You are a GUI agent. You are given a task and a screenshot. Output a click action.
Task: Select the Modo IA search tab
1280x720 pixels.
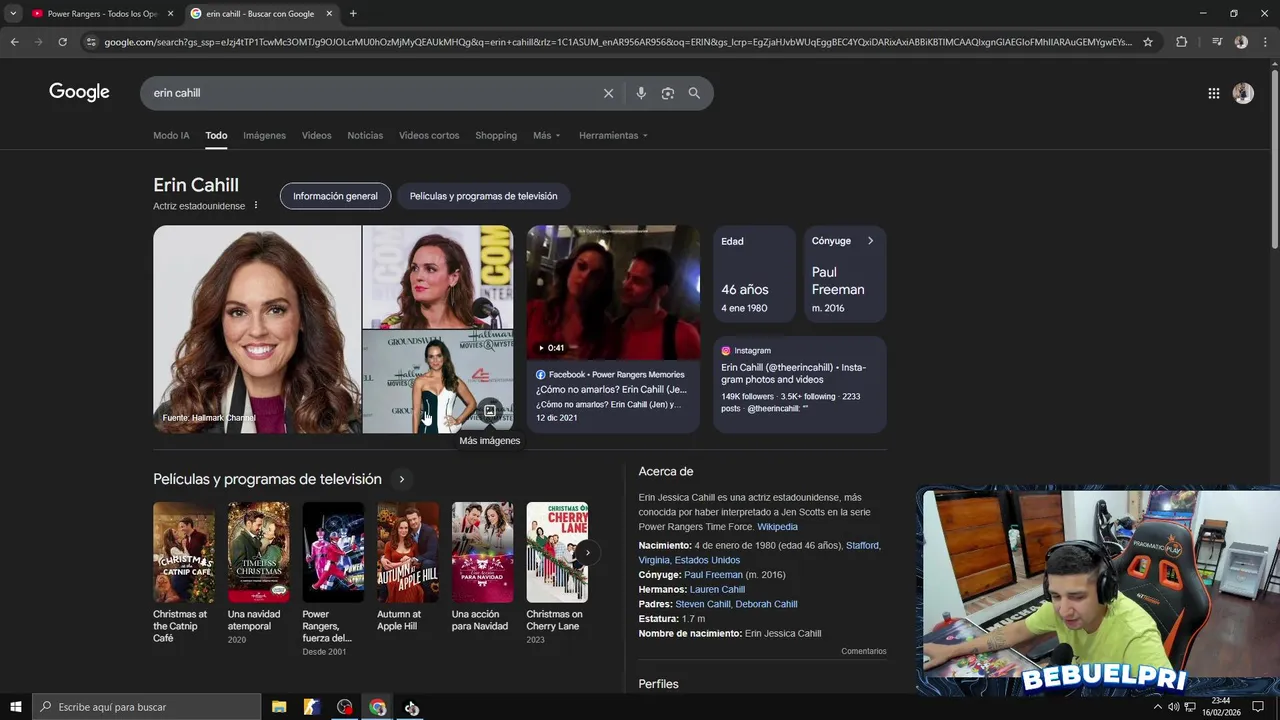[171, 136]
